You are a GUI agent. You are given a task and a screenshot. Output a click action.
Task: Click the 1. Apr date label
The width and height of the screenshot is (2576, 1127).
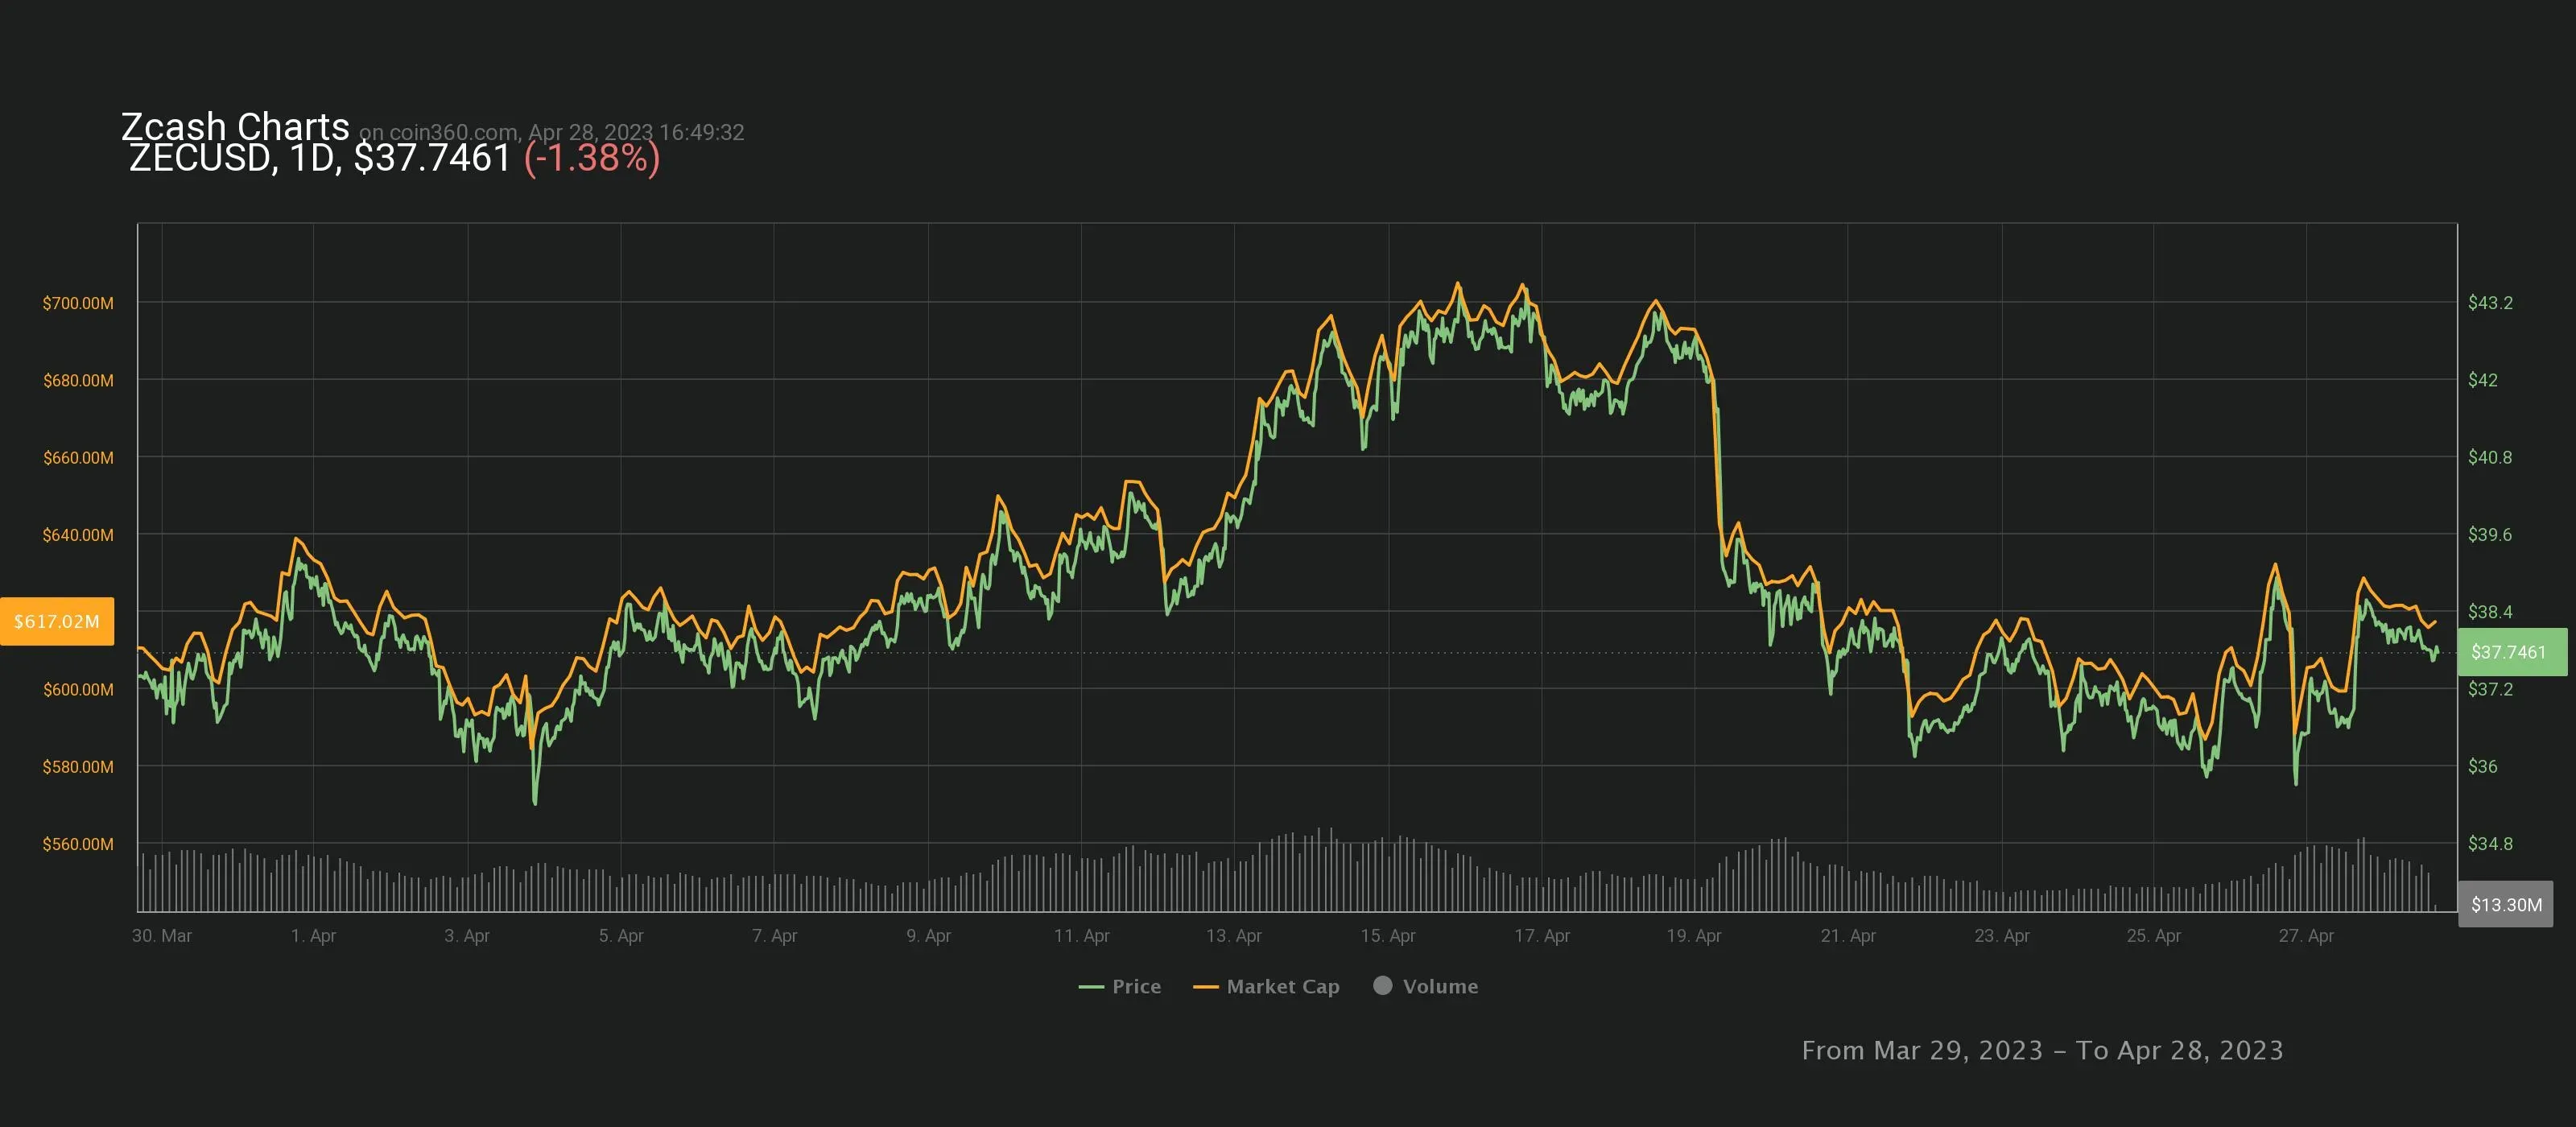click(313, 936)
